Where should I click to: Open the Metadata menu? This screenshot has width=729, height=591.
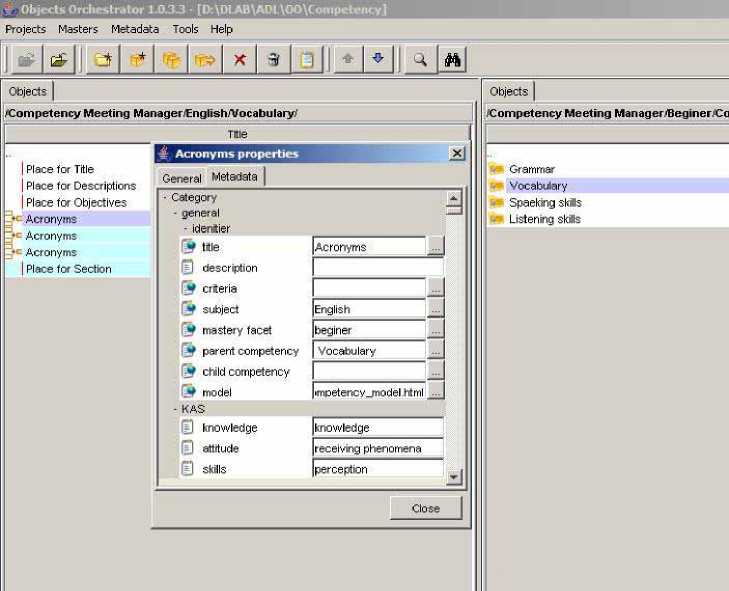(x=135, y=29)
